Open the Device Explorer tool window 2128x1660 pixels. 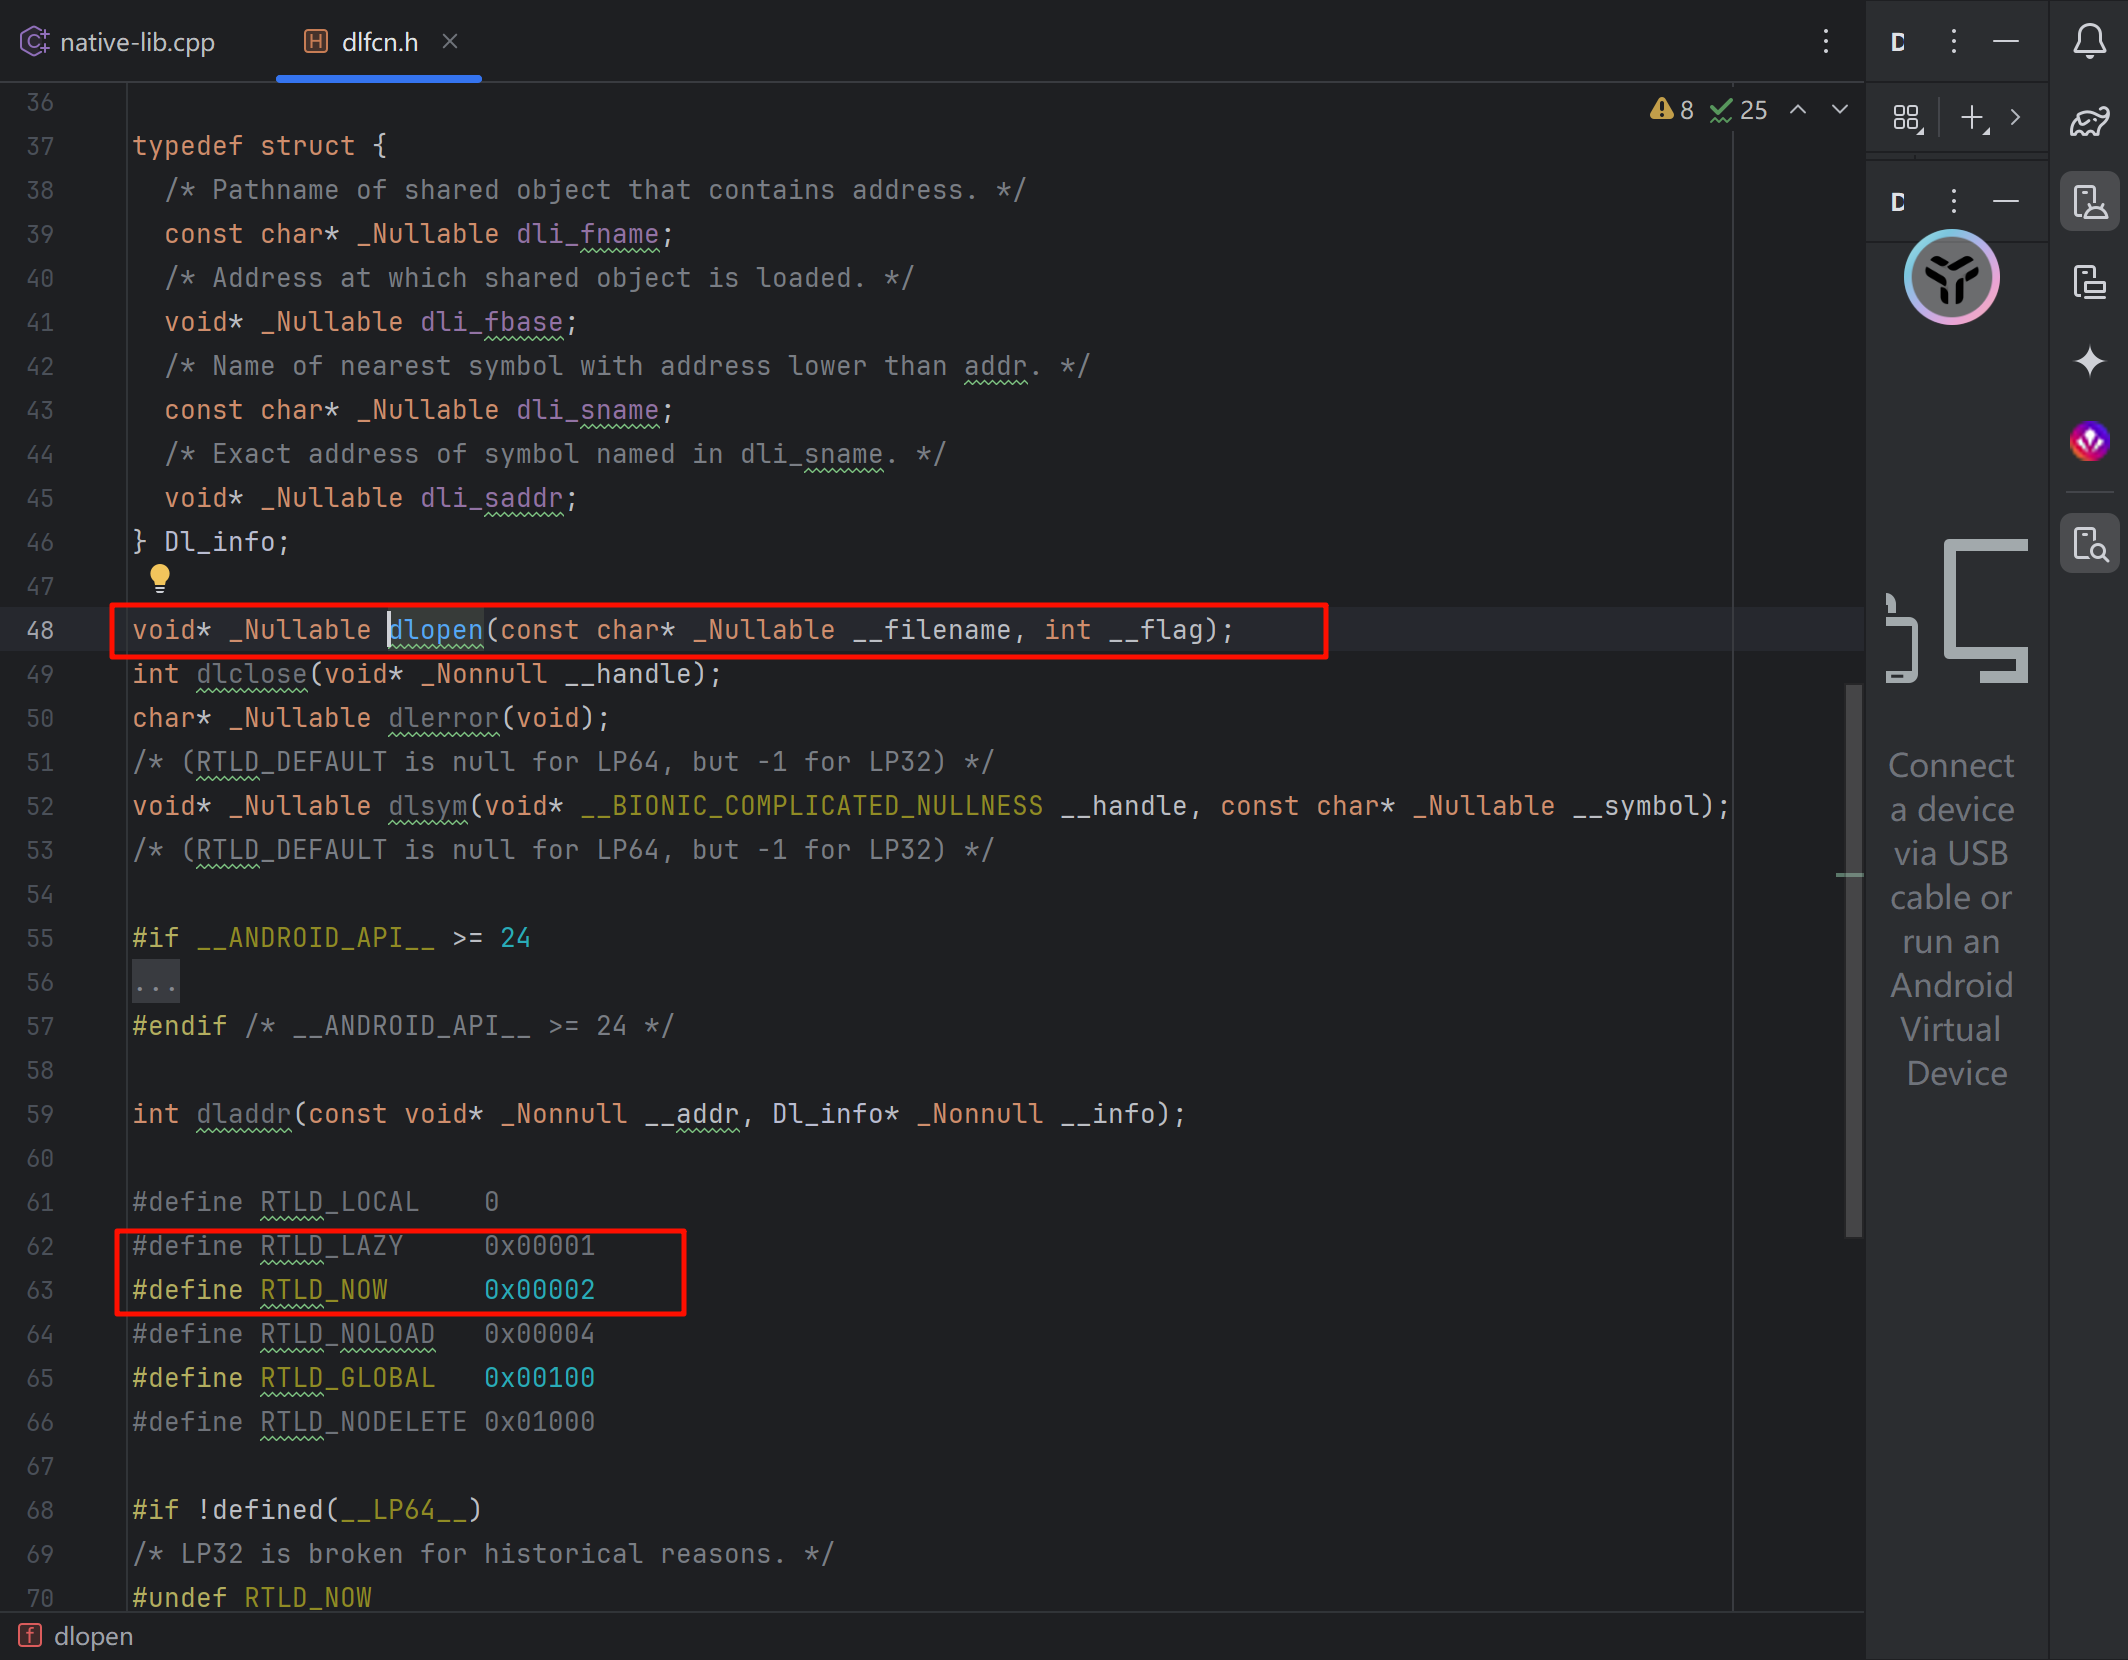point(2089,544)
